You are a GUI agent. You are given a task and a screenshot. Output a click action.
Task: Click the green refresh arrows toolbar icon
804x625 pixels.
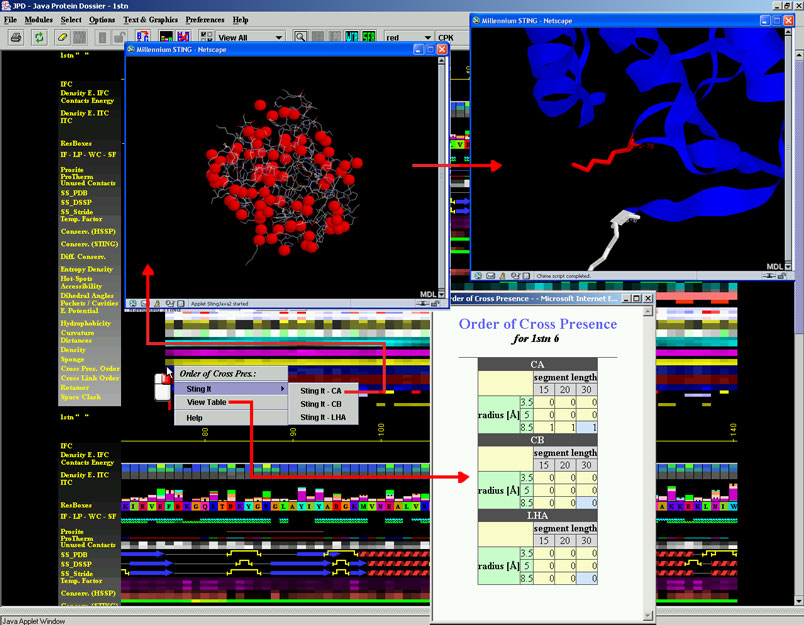(39, 37)
